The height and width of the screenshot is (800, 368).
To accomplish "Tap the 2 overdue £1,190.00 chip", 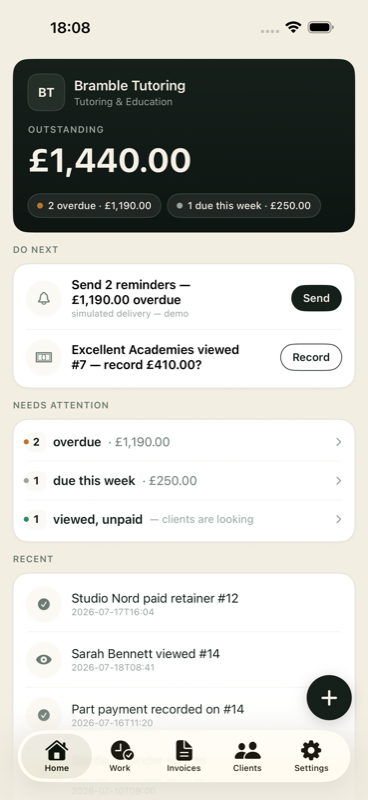I will (94, 206).
